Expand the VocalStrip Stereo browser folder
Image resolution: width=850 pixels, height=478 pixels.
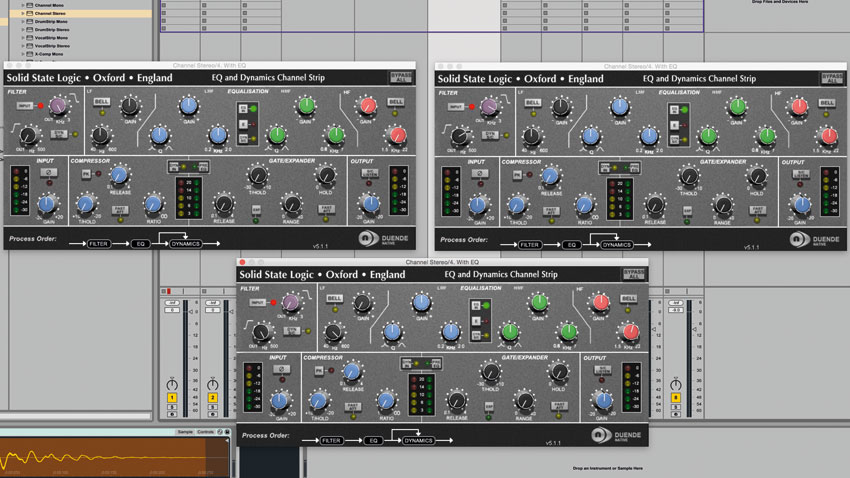pos(22,45)
